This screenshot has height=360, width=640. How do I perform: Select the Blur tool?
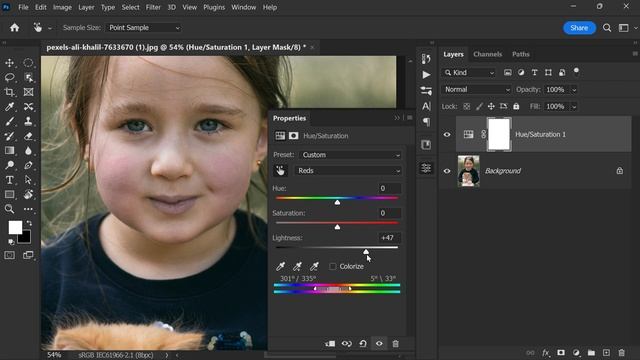pos(28,151)
